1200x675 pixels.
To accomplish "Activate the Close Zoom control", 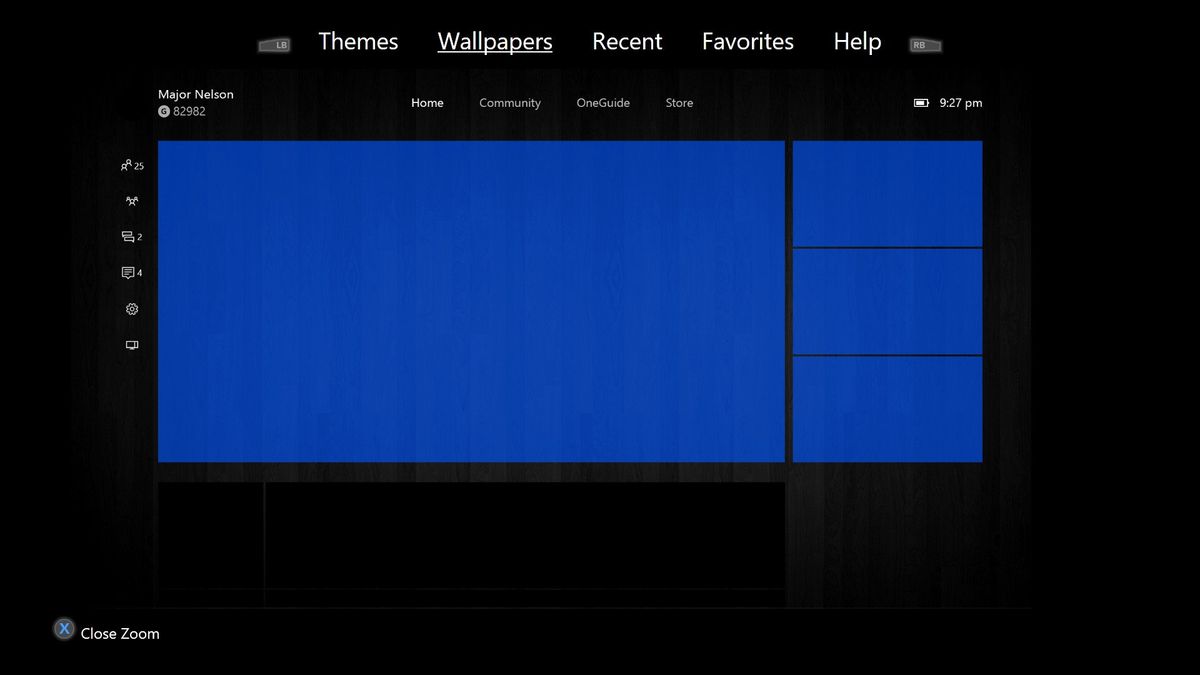I will pos(120,632).
